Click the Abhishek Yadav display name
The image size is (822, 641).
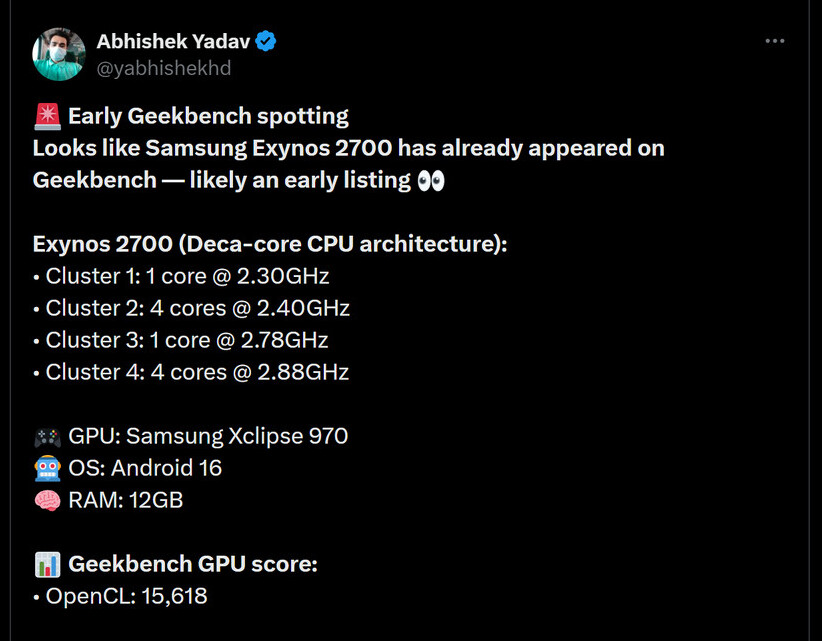(x=173, y=41)
